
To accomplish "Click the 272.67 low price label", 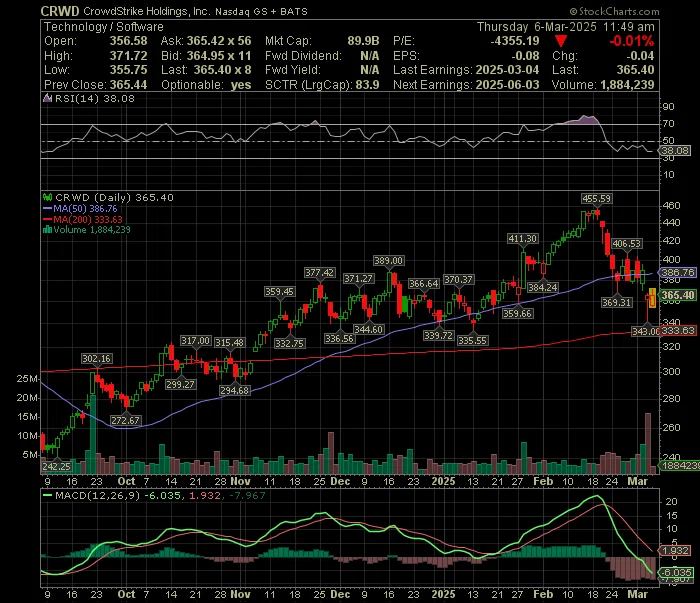I will [126, 420].
